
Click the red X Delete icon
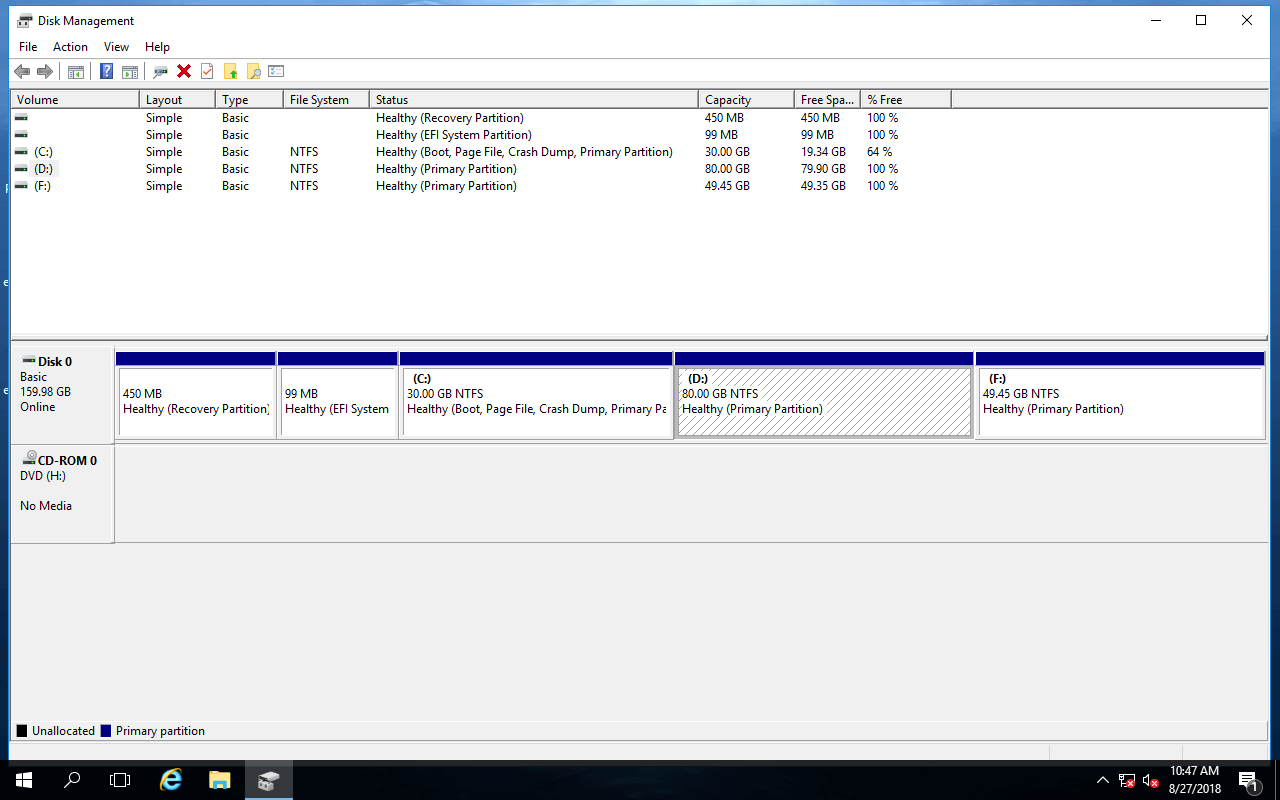(x=184, y=71)
